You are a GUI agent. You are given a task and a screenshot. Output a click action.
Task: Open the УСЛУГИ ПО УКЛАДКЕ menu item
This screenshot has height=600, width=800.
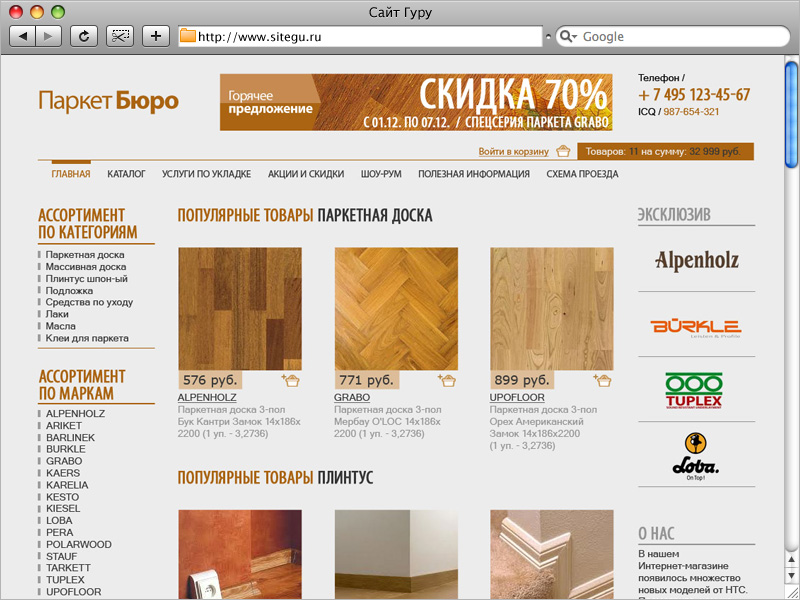(207, 174)
